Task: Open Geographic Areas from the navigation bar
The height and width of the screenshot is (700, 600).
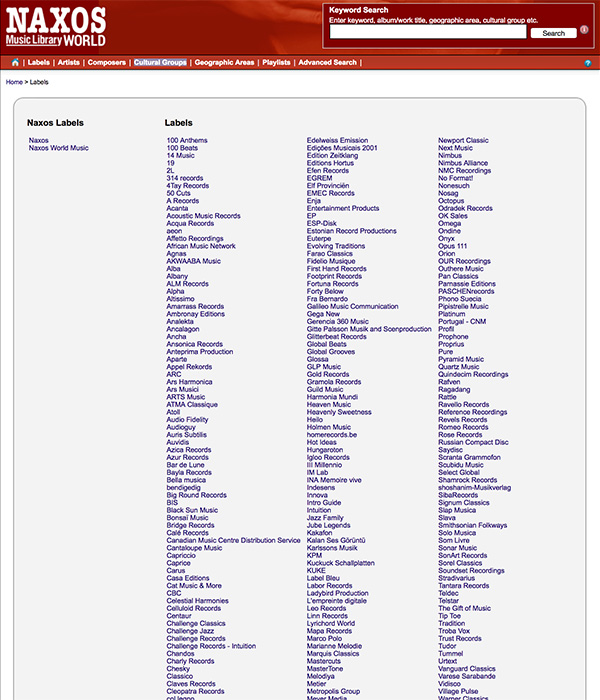Action: tap(224, 62)
